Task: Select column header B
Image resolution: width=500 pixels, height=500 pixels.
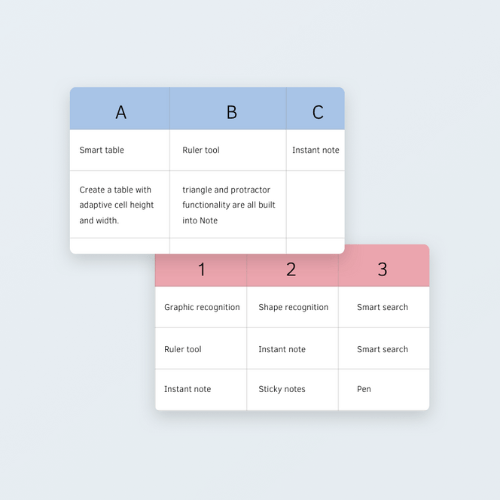Action: tap(228, 108)
